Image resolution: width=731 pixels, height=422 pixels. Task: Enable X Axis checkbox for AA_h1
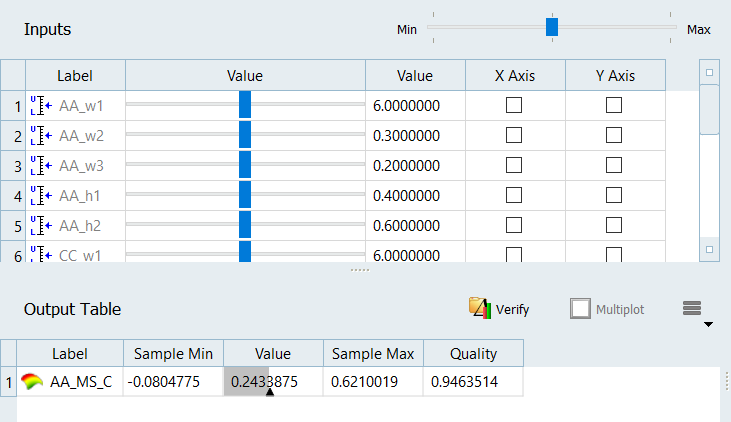[x=514, y=195]
